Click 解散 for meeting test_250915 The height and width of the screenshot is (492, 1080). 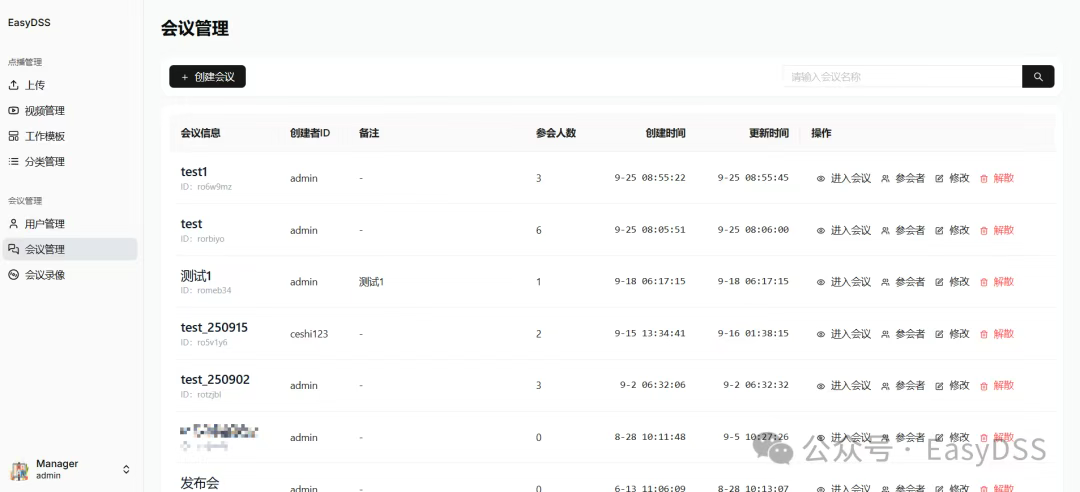click(997, 334)
